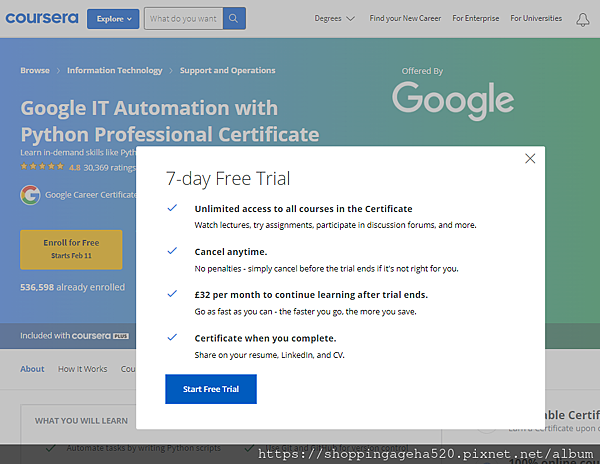600x464 pixels.
Task: Click checkmark beside Unlimited access
Action: coord(172,208)
